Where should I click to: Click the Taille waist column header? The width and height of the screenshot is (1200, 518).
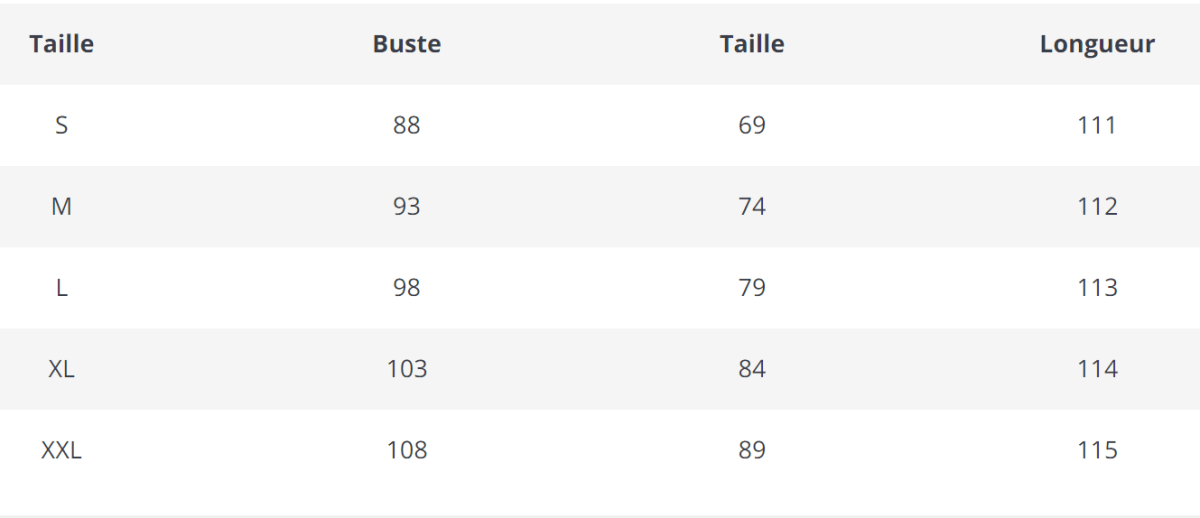click(x=752, y=44)
